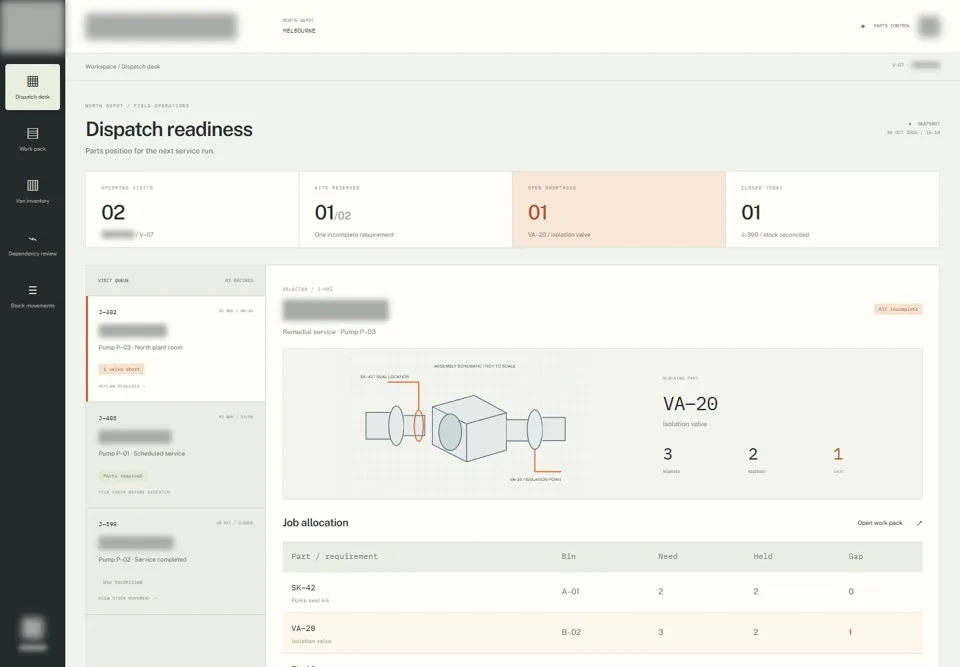Click the Kit incomplete status badge

(x=898, y=309)
